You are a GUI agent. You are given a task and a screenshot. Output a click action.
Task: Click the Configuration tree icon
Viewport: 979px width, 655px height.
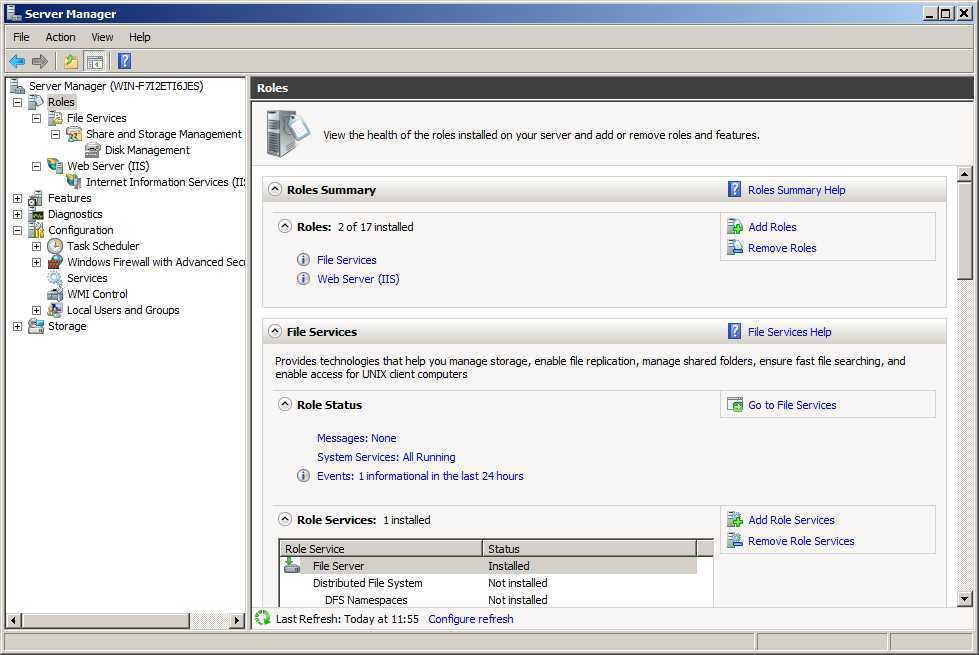pos(36,230)
